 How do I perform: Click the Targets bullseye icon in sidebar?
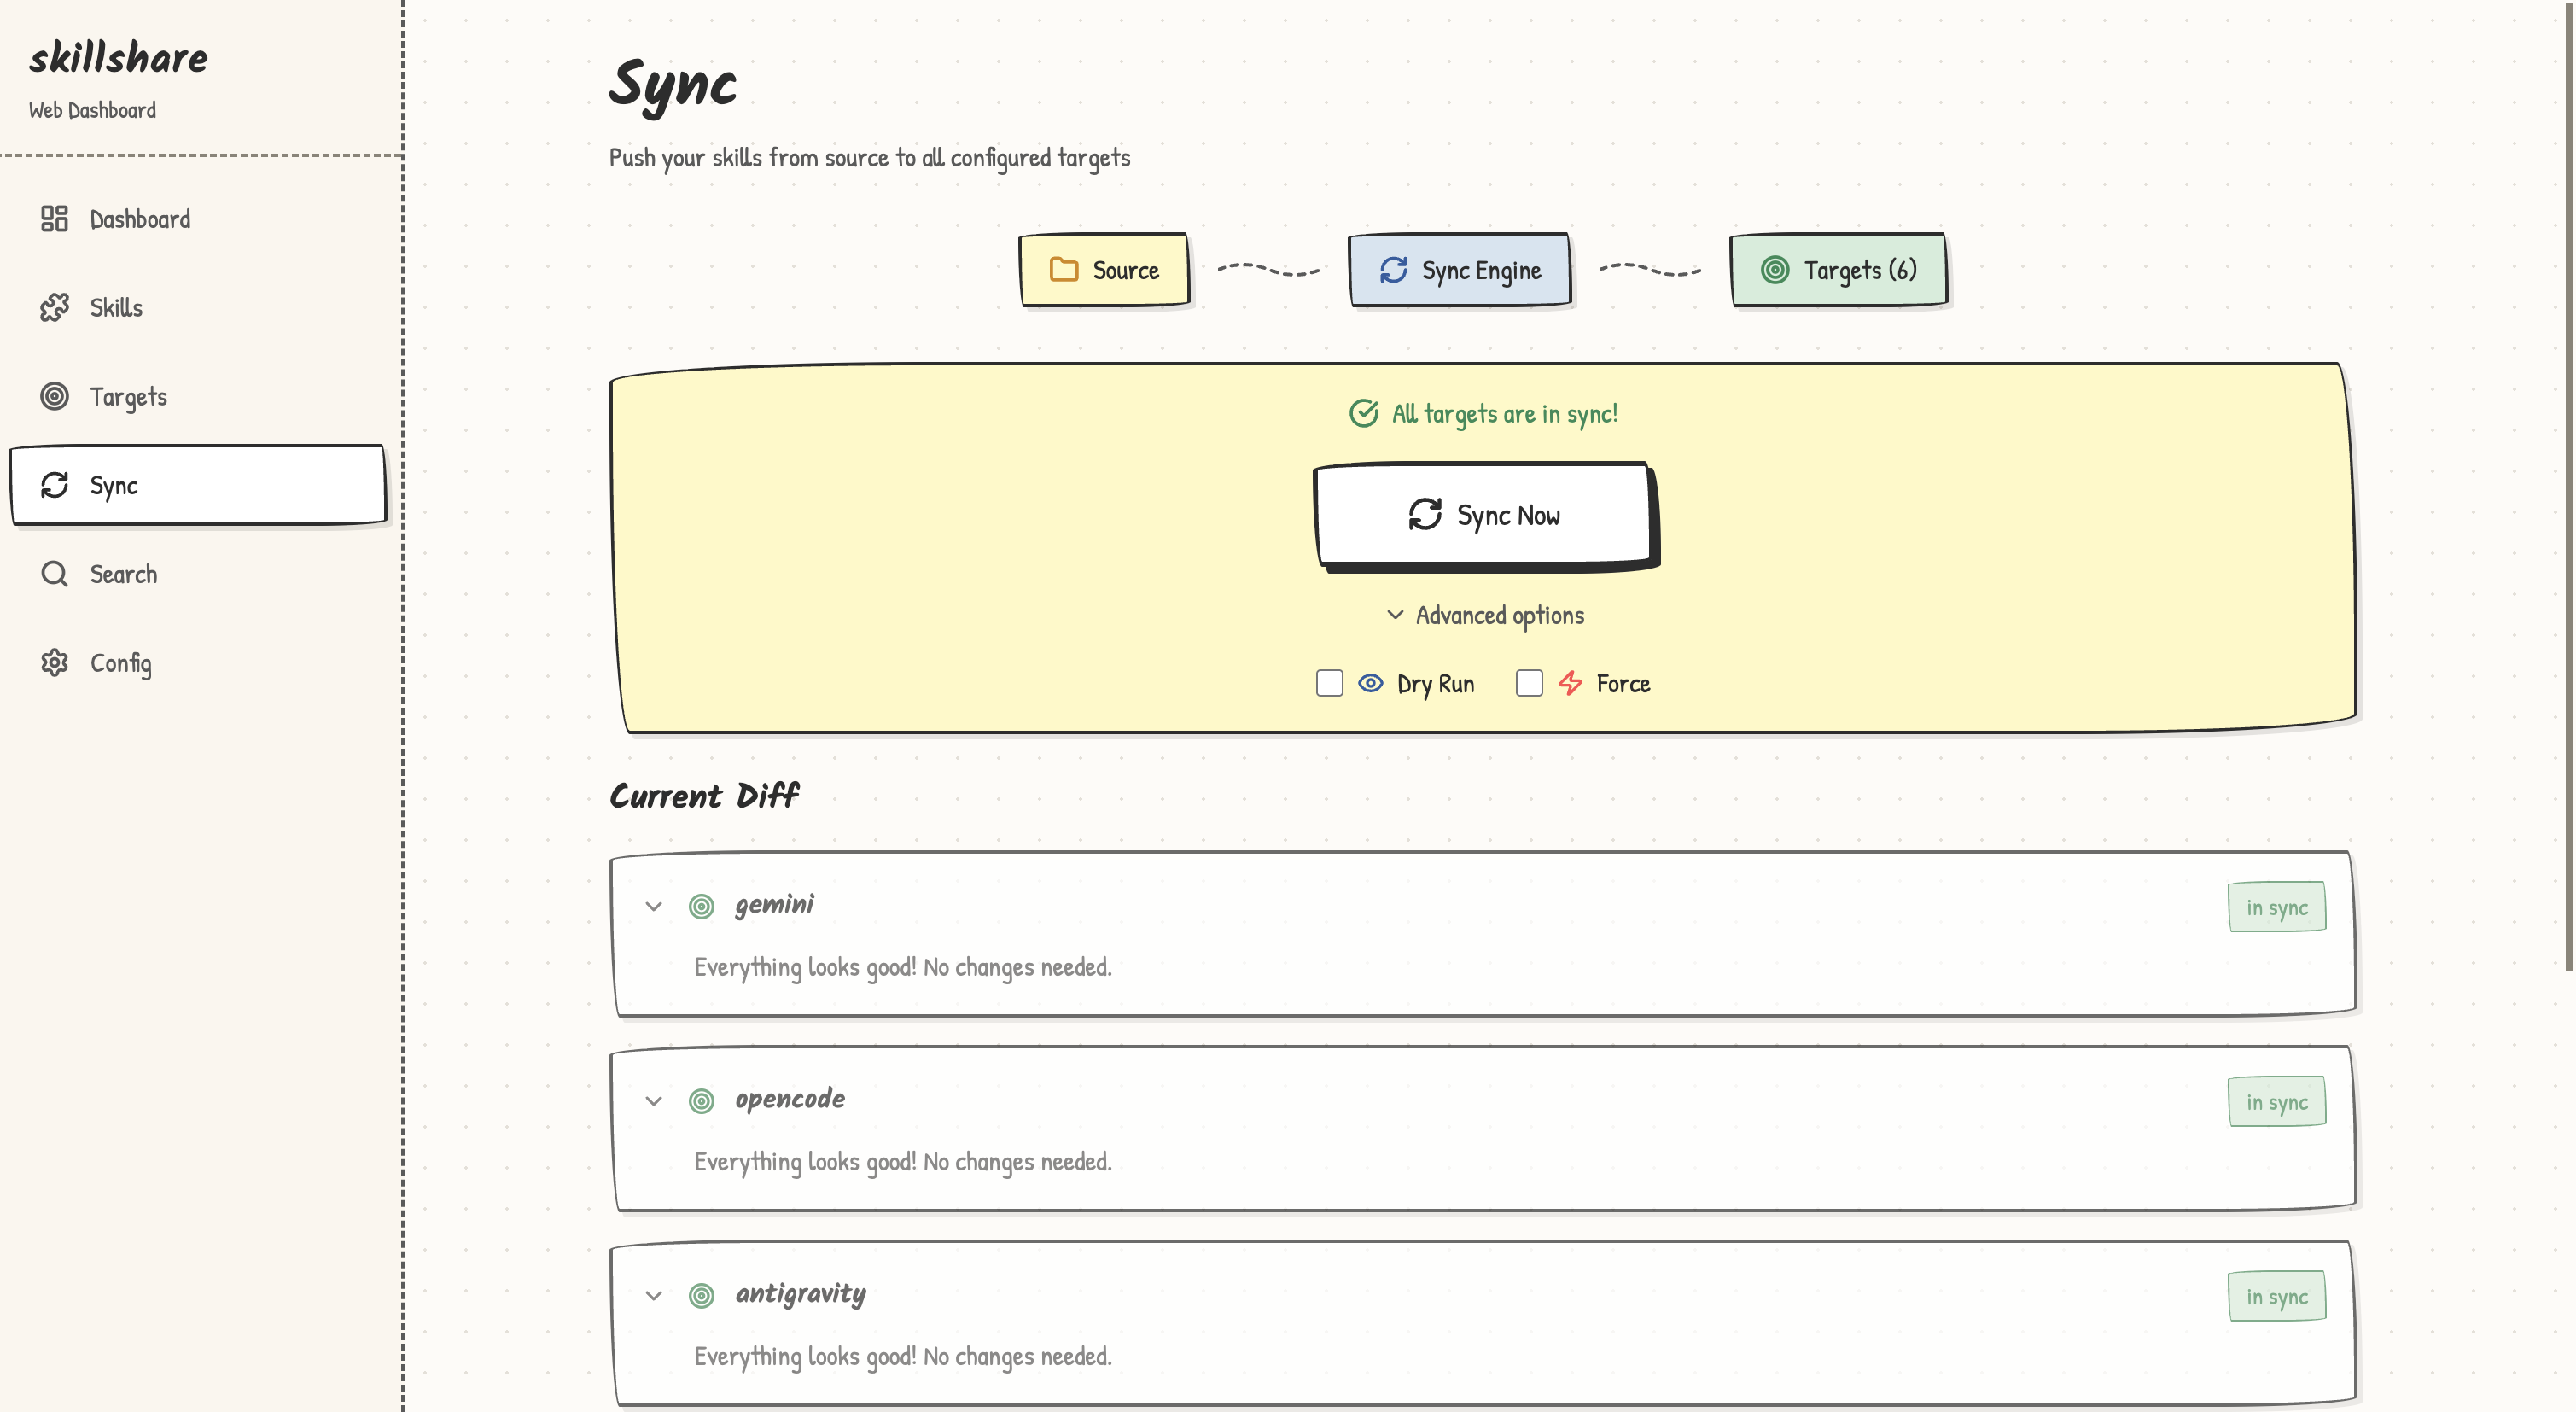[x=54, y=396]
